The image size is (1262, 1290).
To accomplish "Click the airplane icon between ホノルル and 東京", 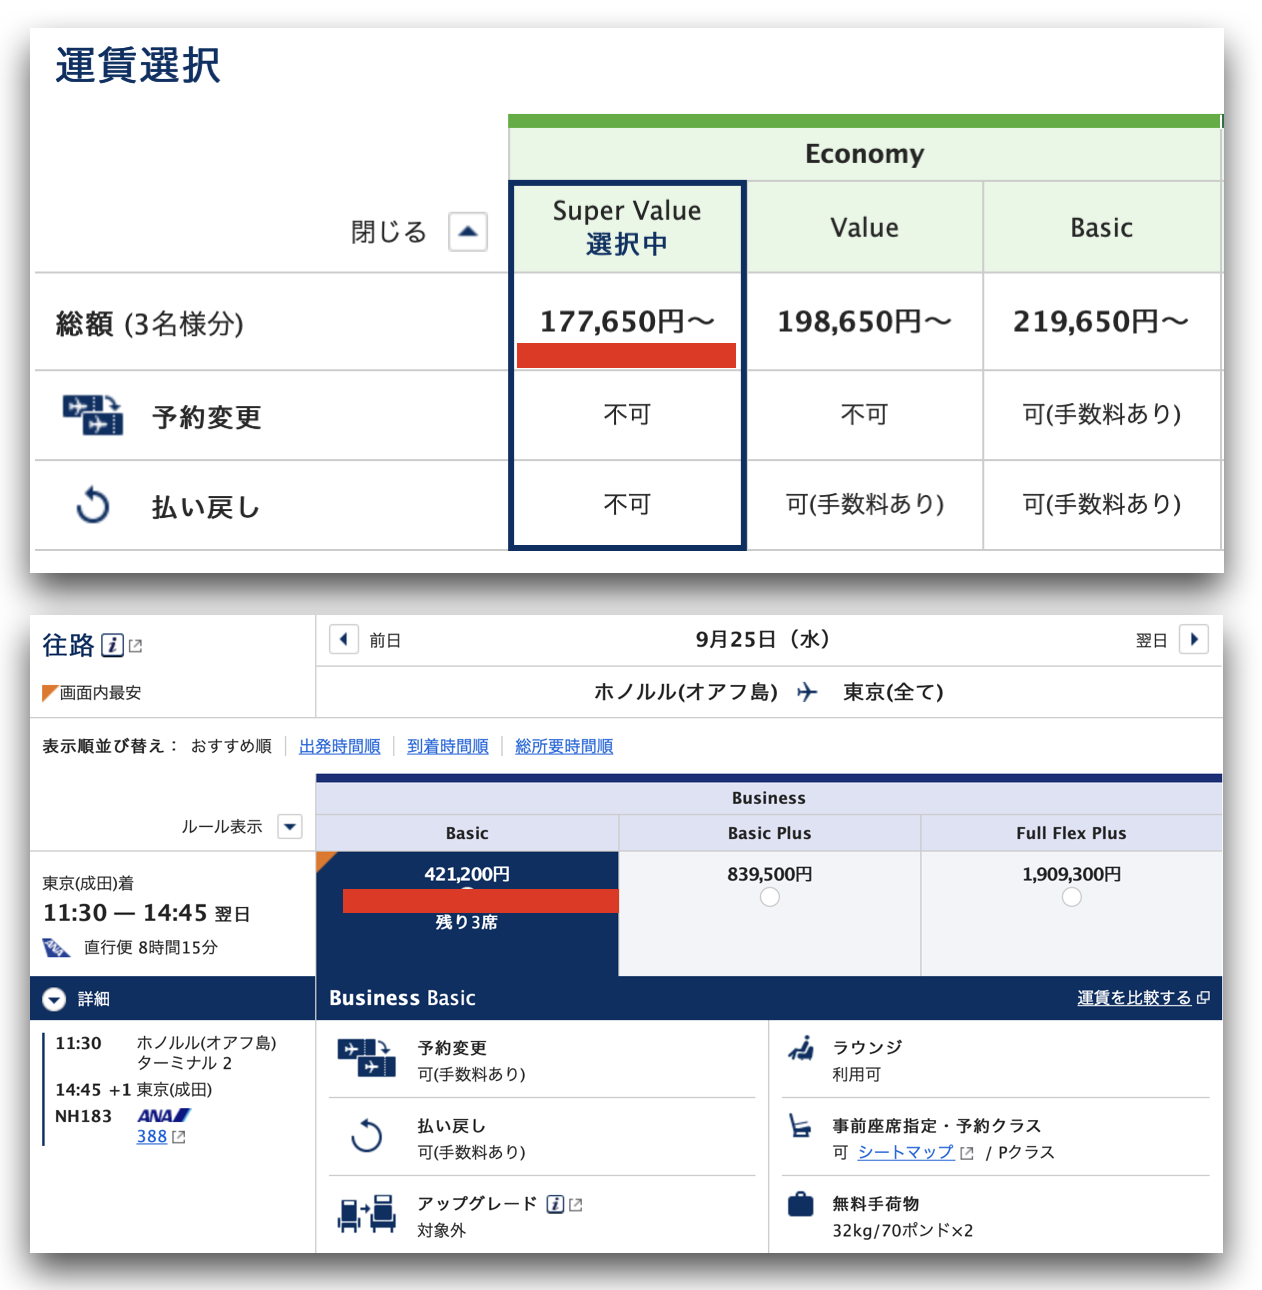I will (x=808, y=692).
